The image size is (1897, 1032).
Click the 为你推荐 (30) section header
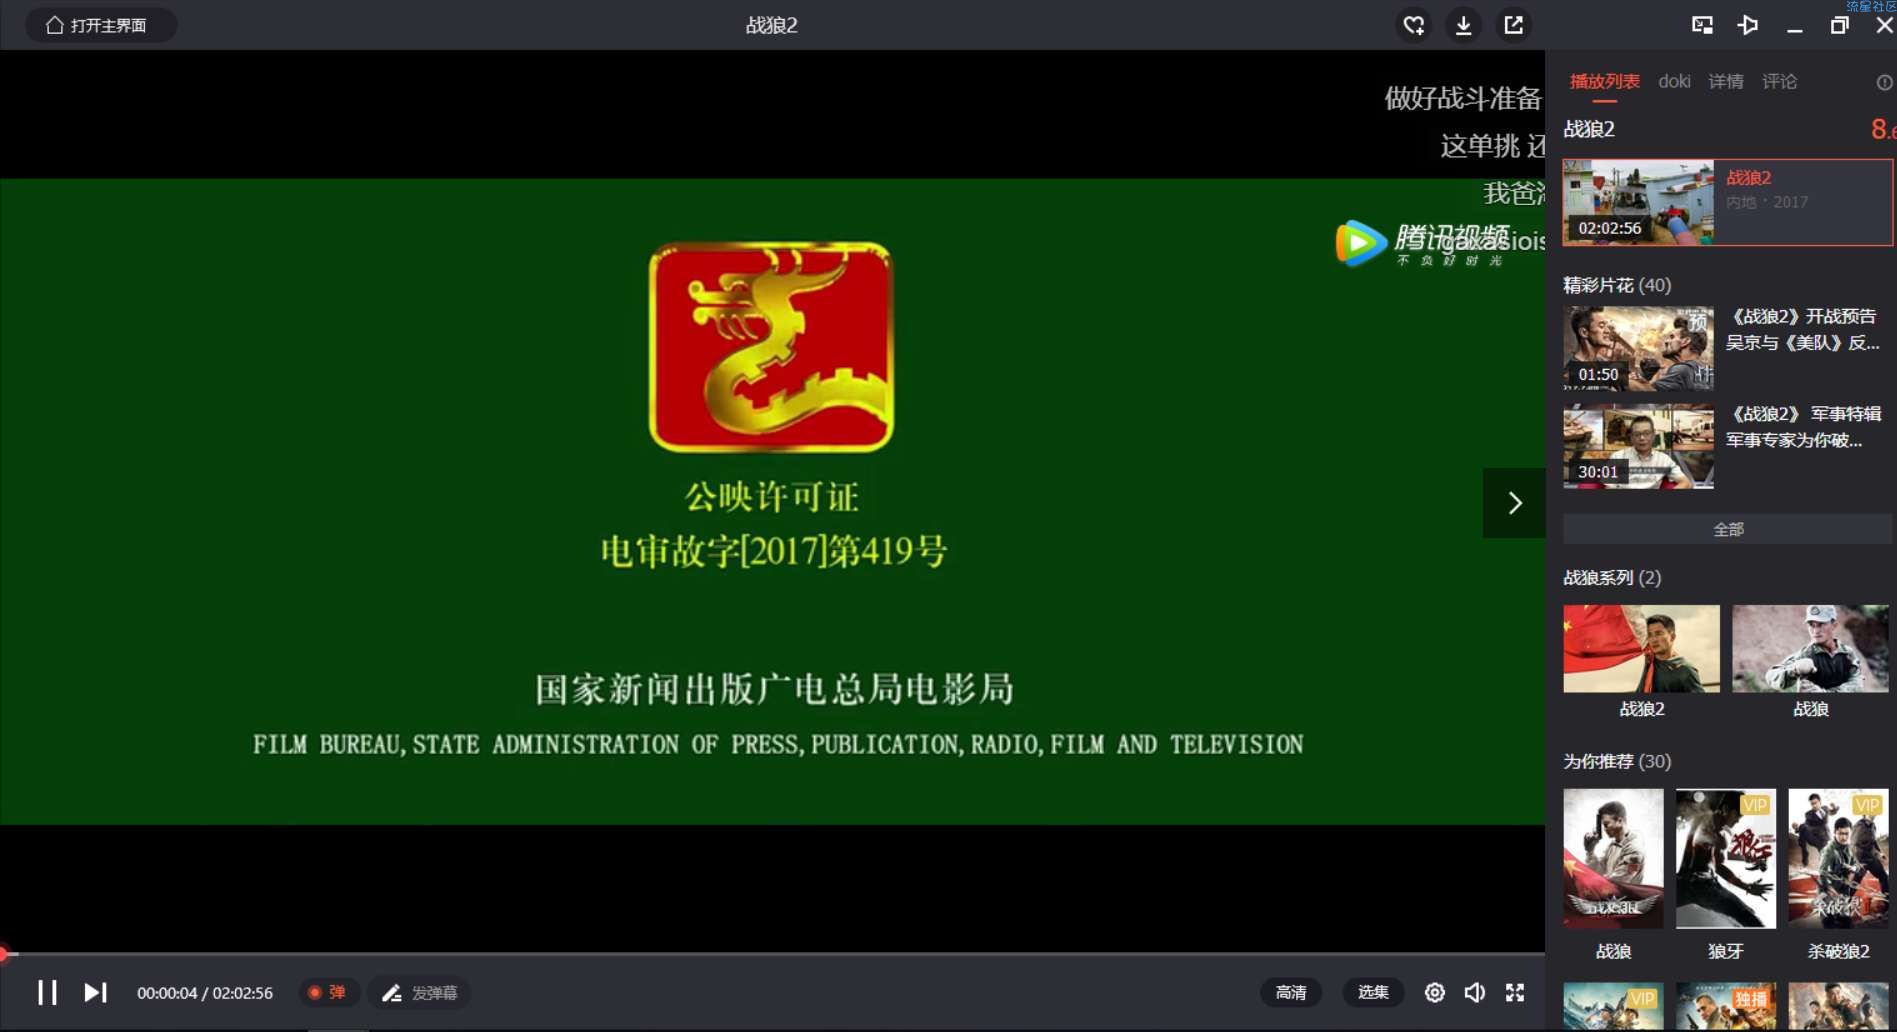(1617, 761)
